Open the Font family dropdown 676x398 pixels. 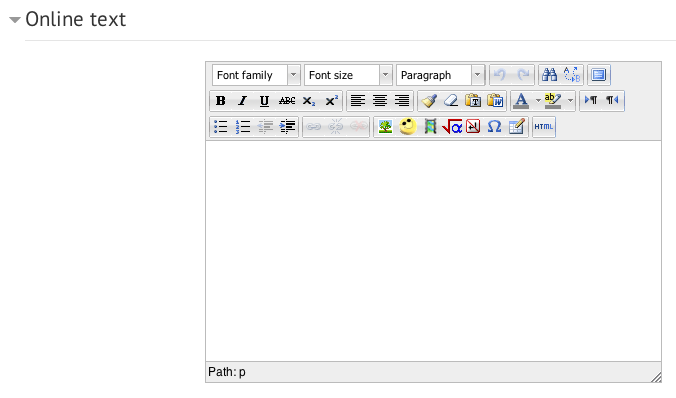pos(256,75)
